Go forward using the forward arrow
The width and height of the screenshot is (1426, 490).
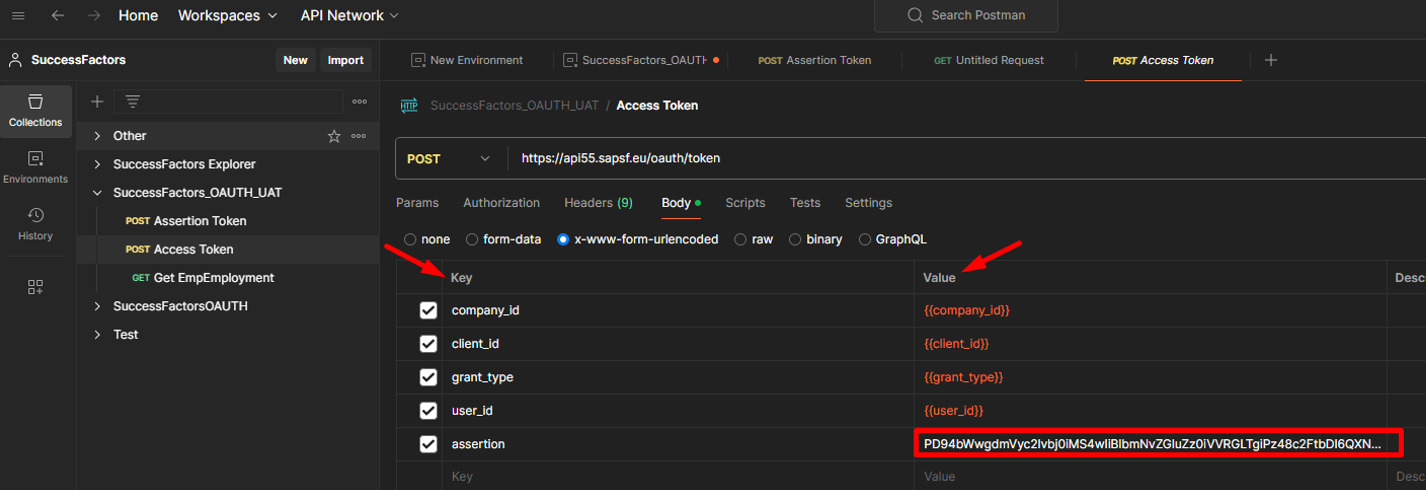click(x=94, y=16)
